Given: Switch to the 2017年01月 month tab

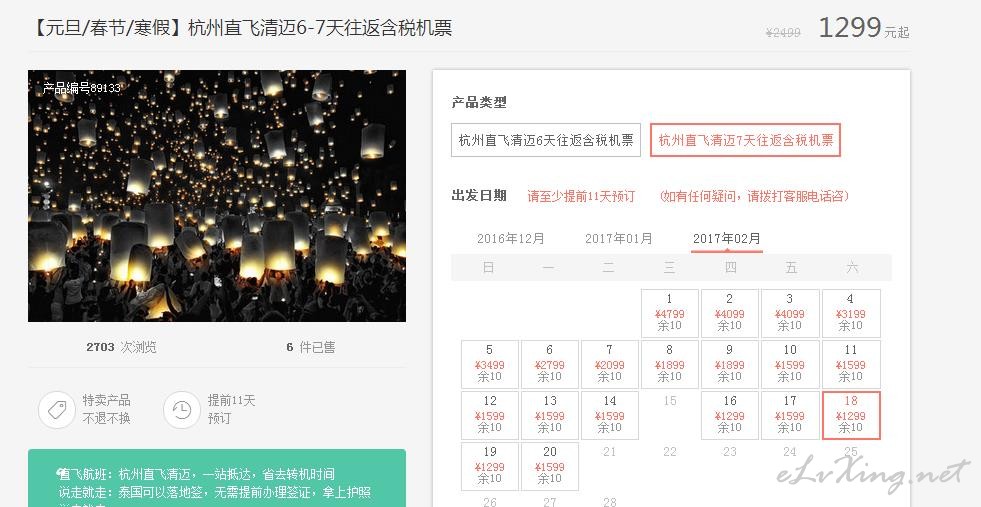Looking at the screenshot, I should click(x=619, y=238).
